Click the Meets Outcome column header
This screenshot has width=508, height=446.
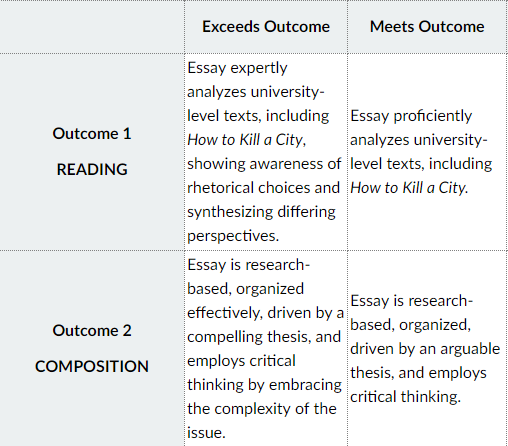tap(427, 27)
